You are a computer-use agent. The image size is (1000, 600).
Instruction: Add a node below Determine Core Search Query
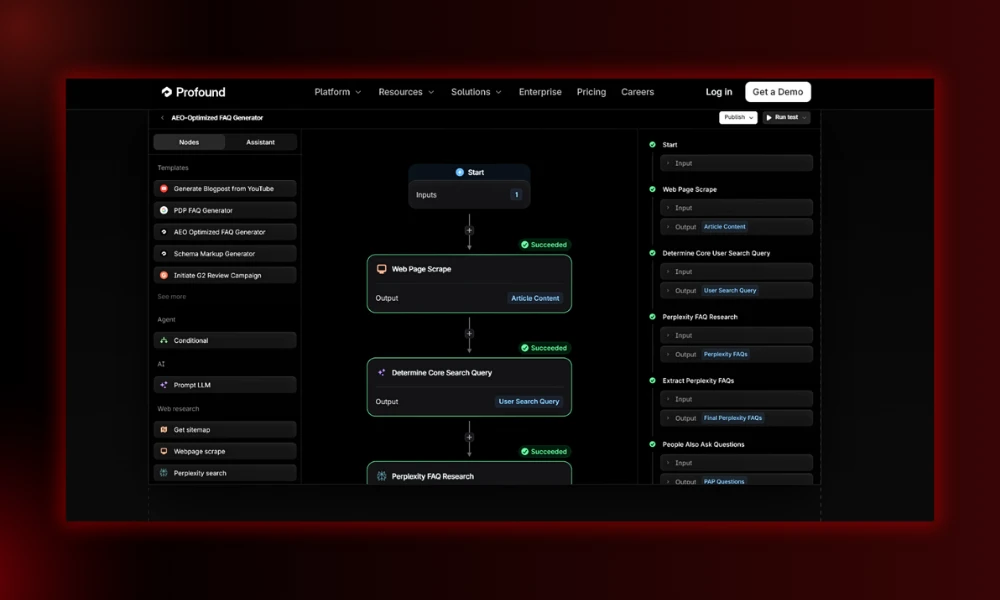pos(469,437)
